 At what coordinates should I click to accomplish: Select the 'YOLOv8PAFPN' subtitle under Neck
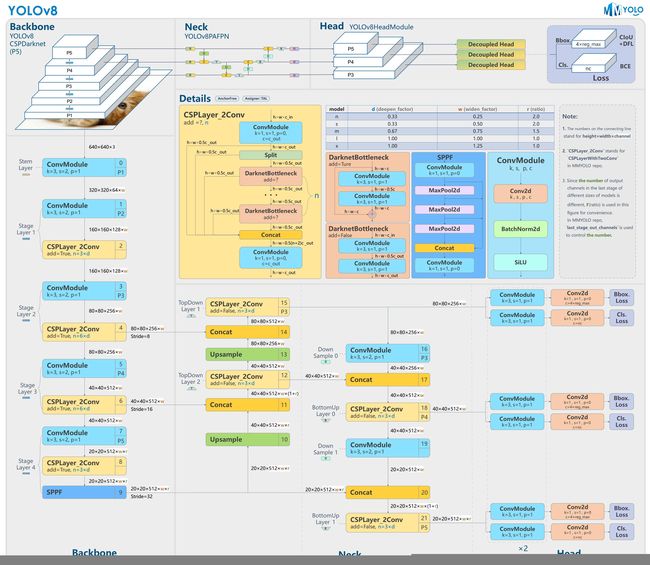point(206,36)
